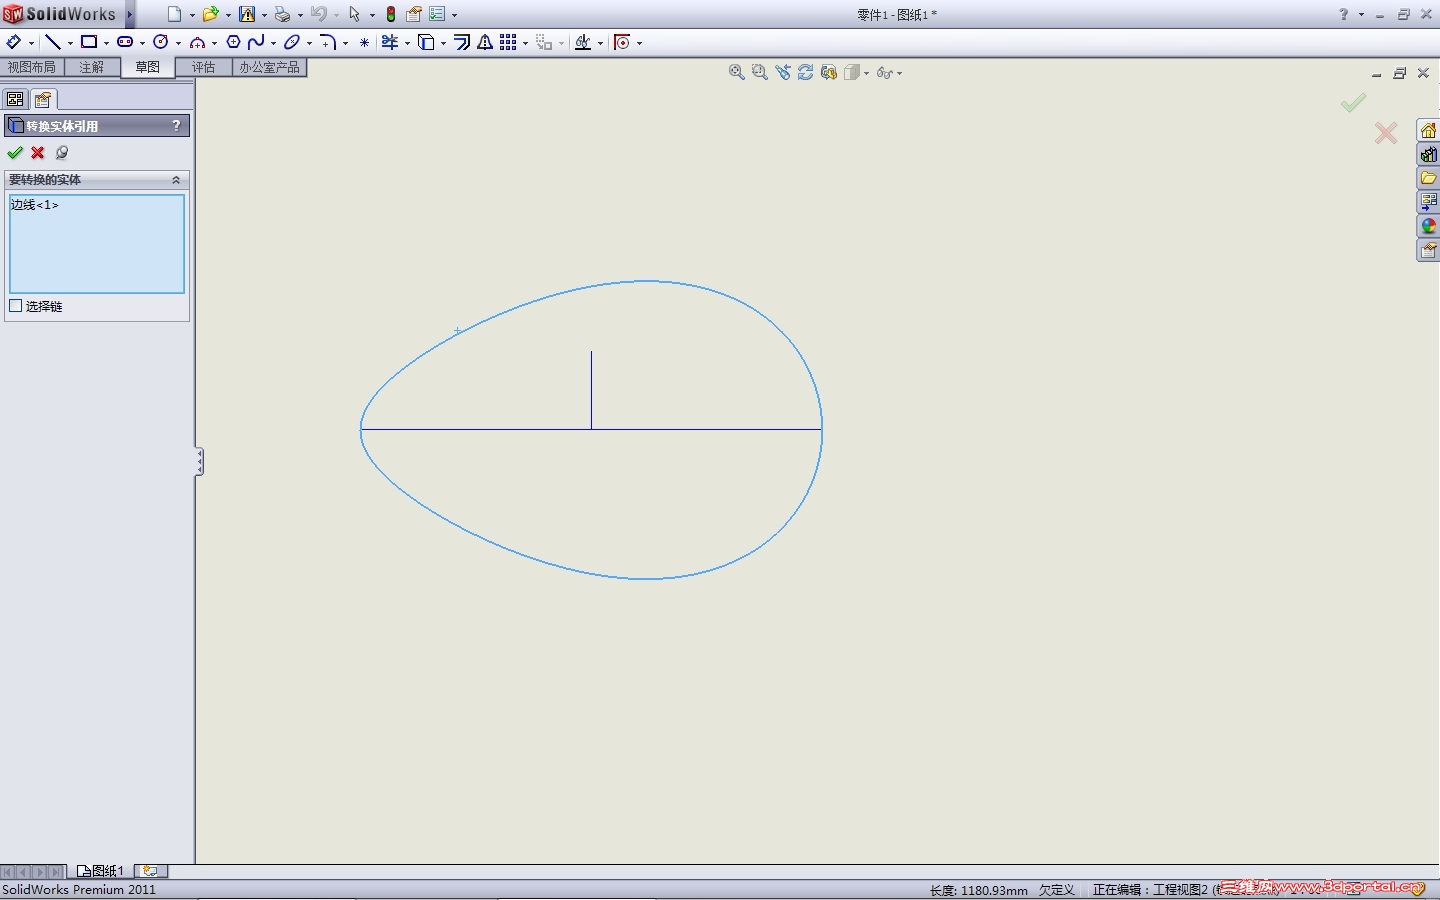Screen dimensions: 1440x900
Task: Click the red Cancel X in property panel
Action: (x=38, y=153)
